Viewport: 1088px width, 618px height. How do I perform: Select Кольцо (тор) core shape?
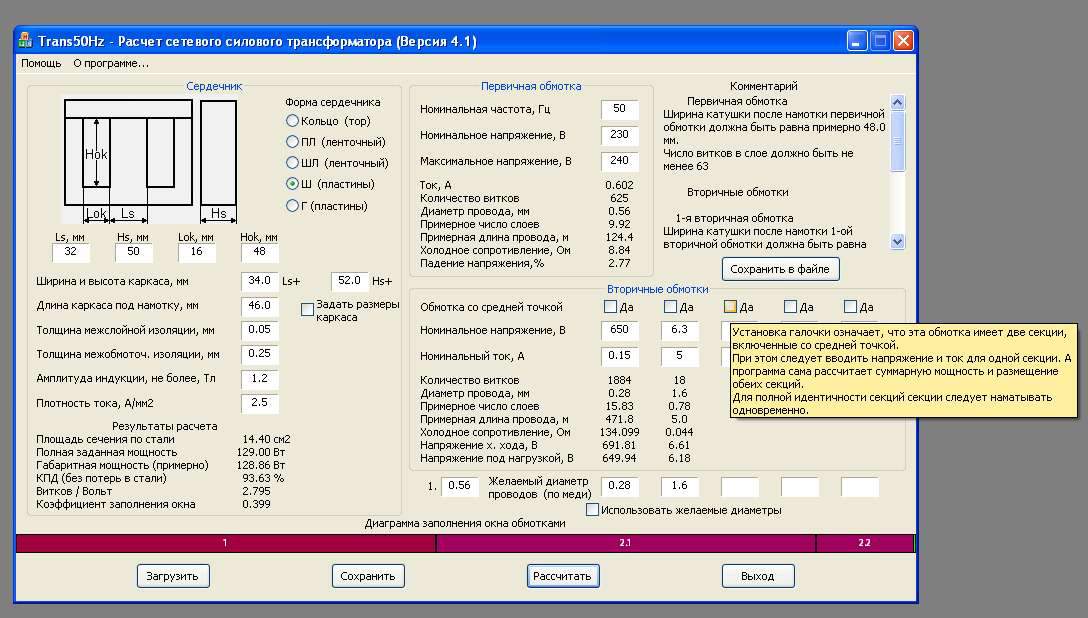coord(293,121)
